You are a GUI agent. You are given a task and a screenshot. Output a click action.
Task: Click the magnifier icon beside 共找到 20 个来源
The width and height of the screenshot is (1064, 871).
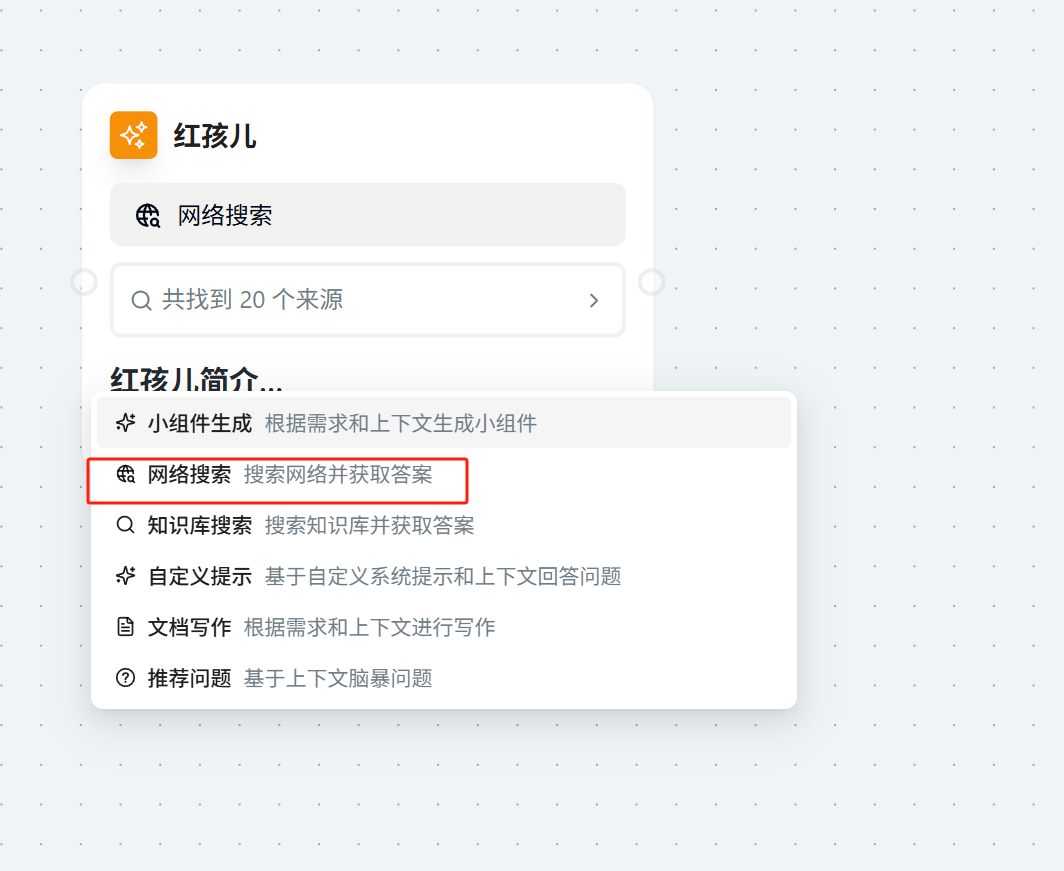click(141, 300)
